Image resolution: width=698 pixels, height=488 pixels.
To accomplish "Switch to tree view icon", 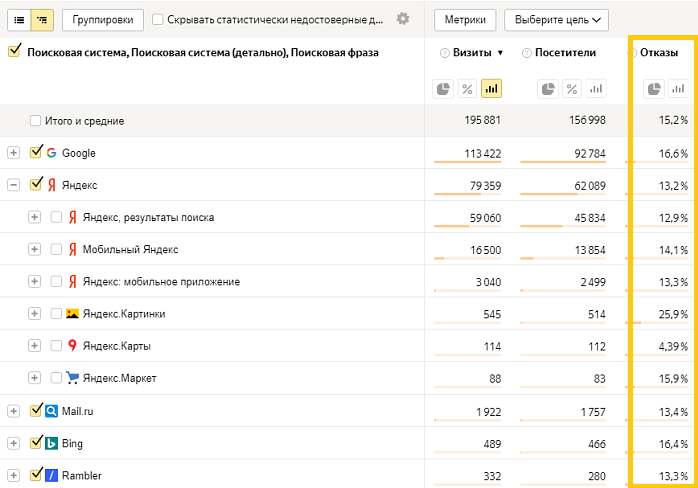I will [x=42, y=20].
